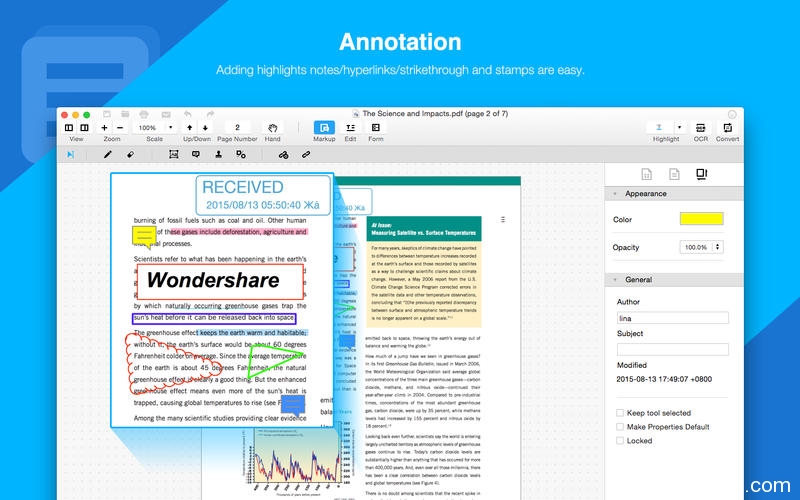
Task: Go to previous page with Up arrow
Action: [189, 128]
